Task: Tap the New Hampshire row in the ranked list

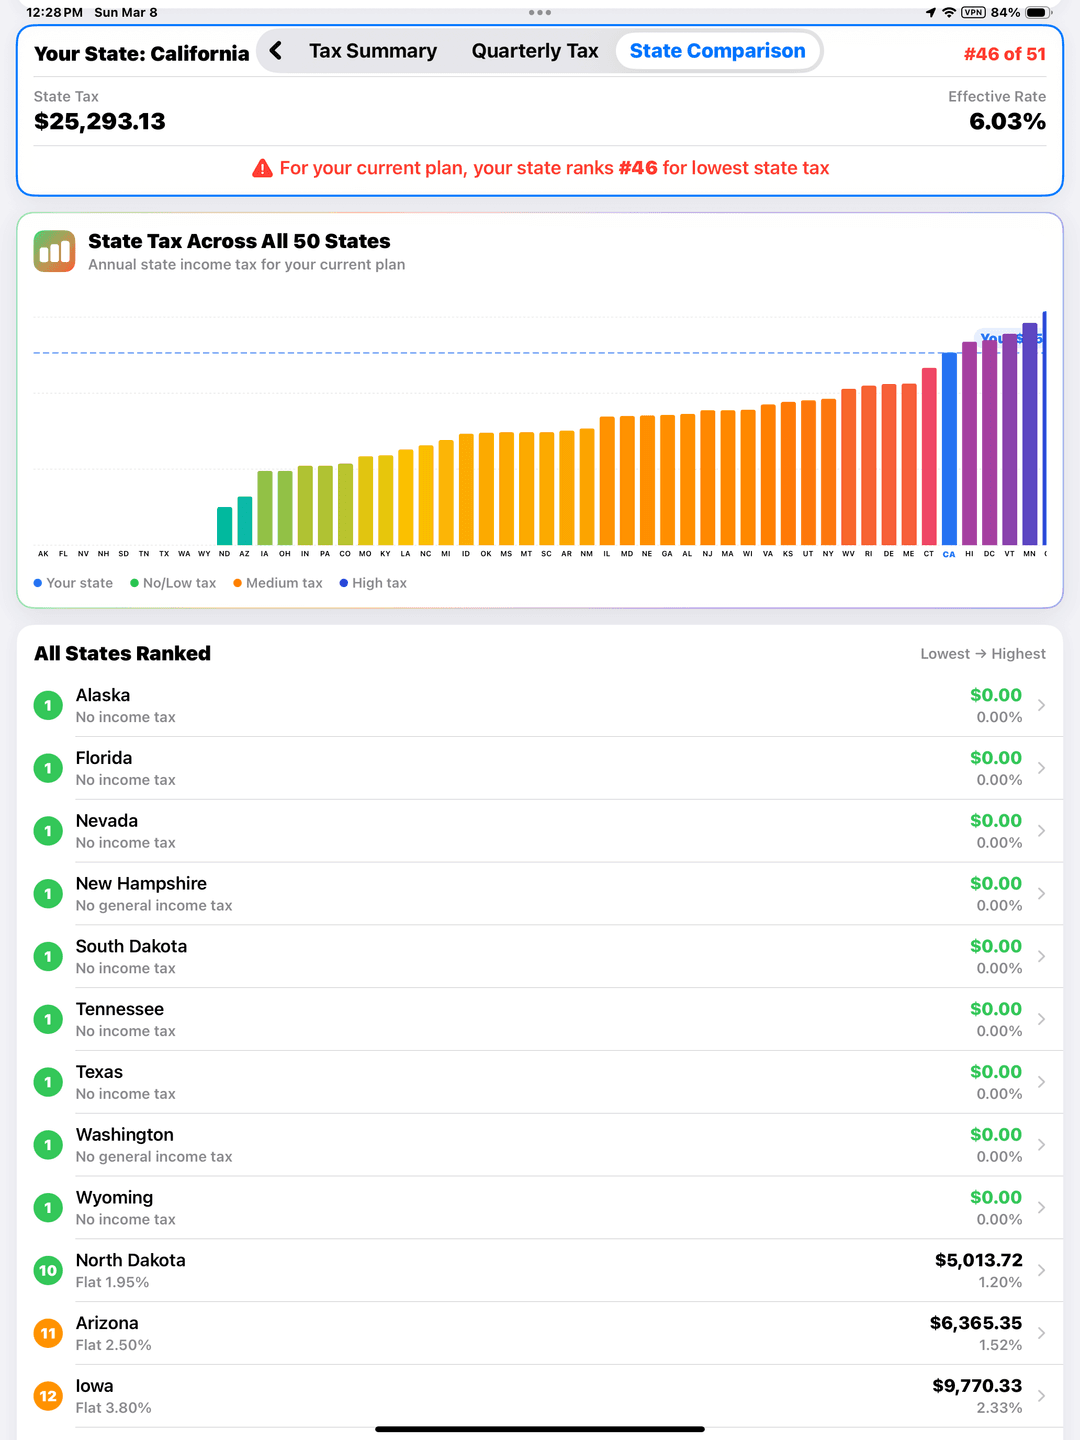Action: click(400, 893)
